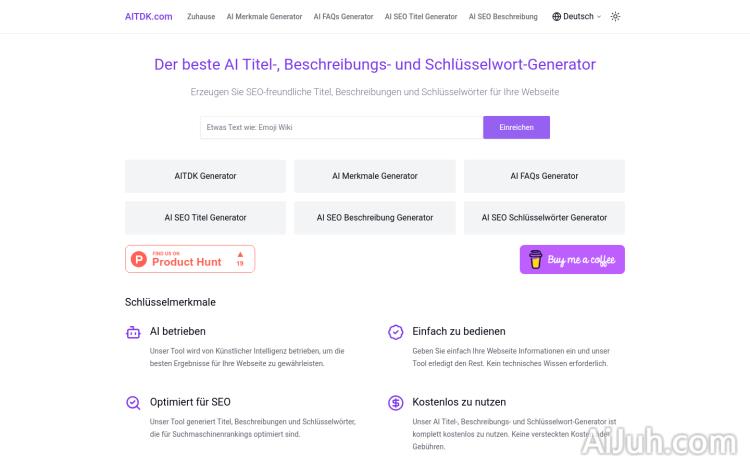Select the AITDK Generator card
Image resolution: width=750 pixels, height=468 pixels.
205,176
